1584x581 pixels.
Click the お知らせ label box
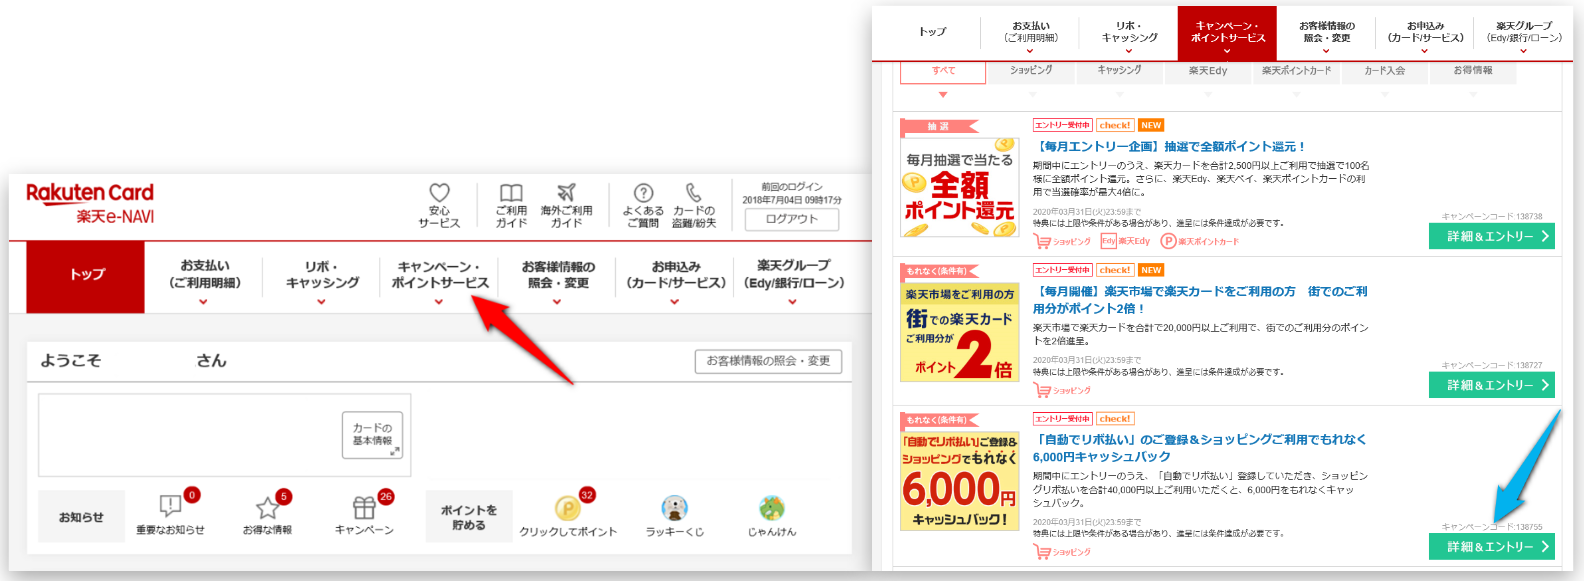point(81,517)
